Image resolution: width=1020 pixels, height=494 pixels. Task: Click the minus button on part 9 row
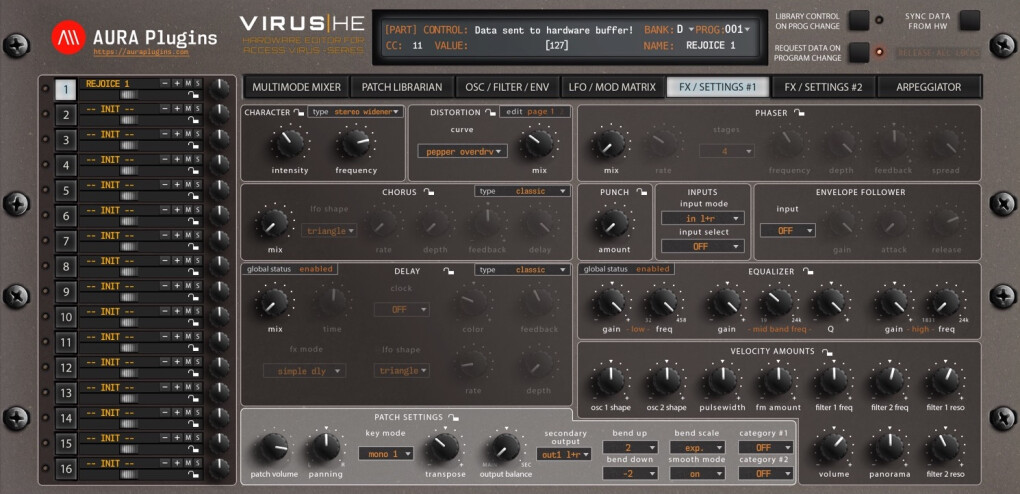[x=165, y=286]
